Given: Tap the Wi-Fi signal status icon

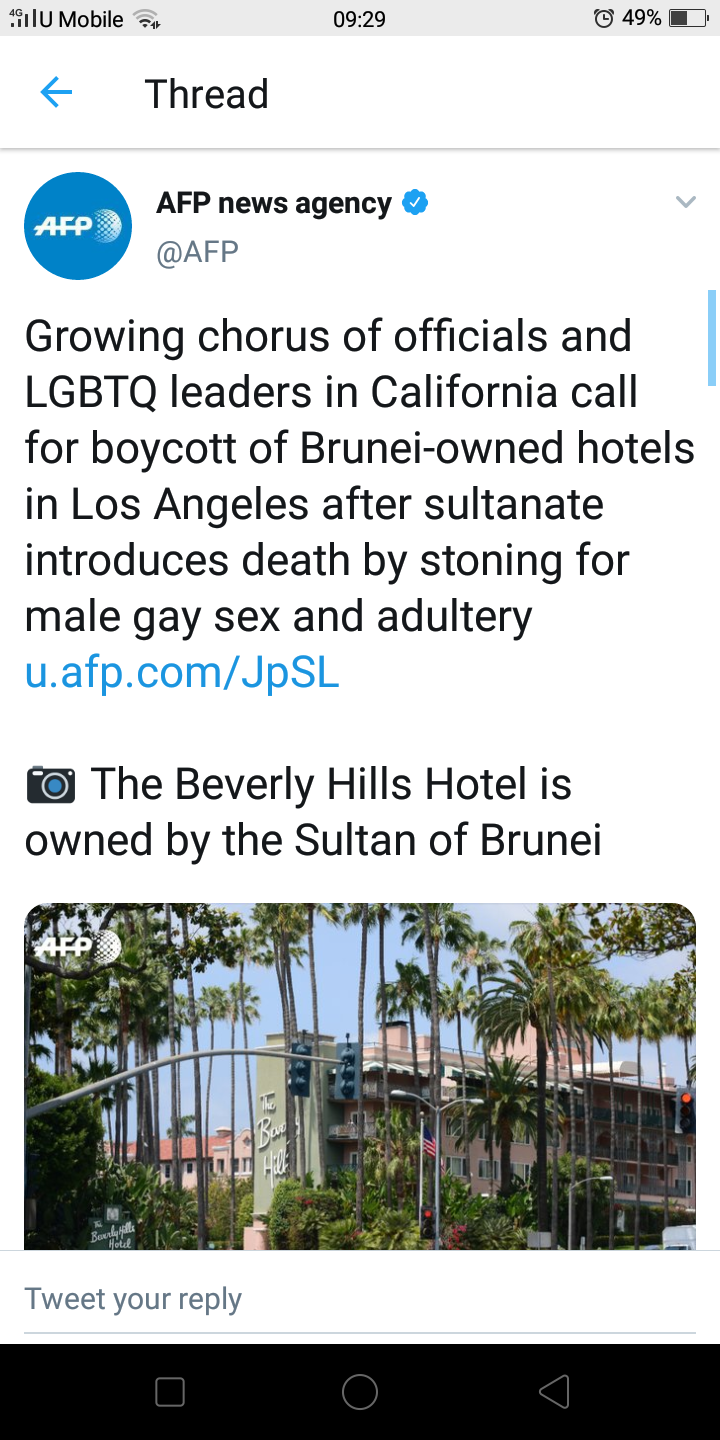Looking at the screenshot, I should click(x=147, y=19).
